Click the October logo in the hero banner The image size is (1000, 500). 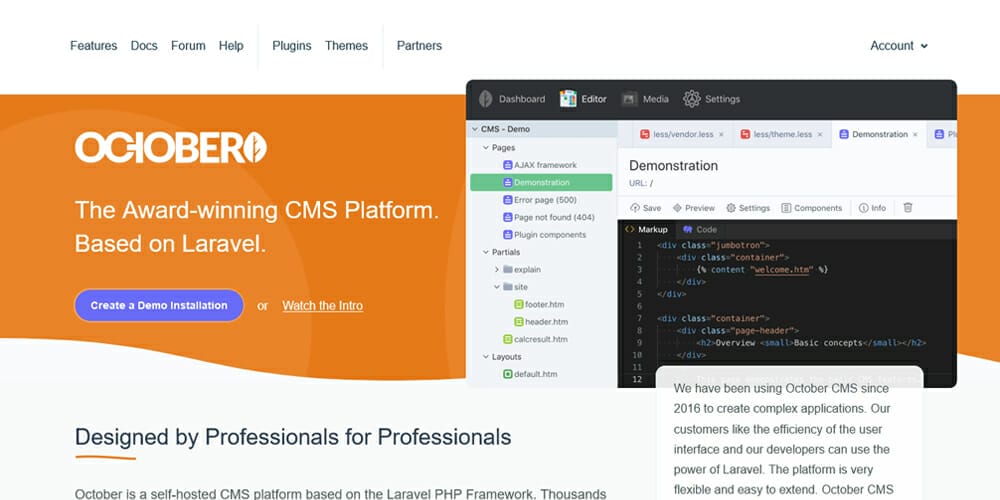pyautogui.click(x=170, y=148)
